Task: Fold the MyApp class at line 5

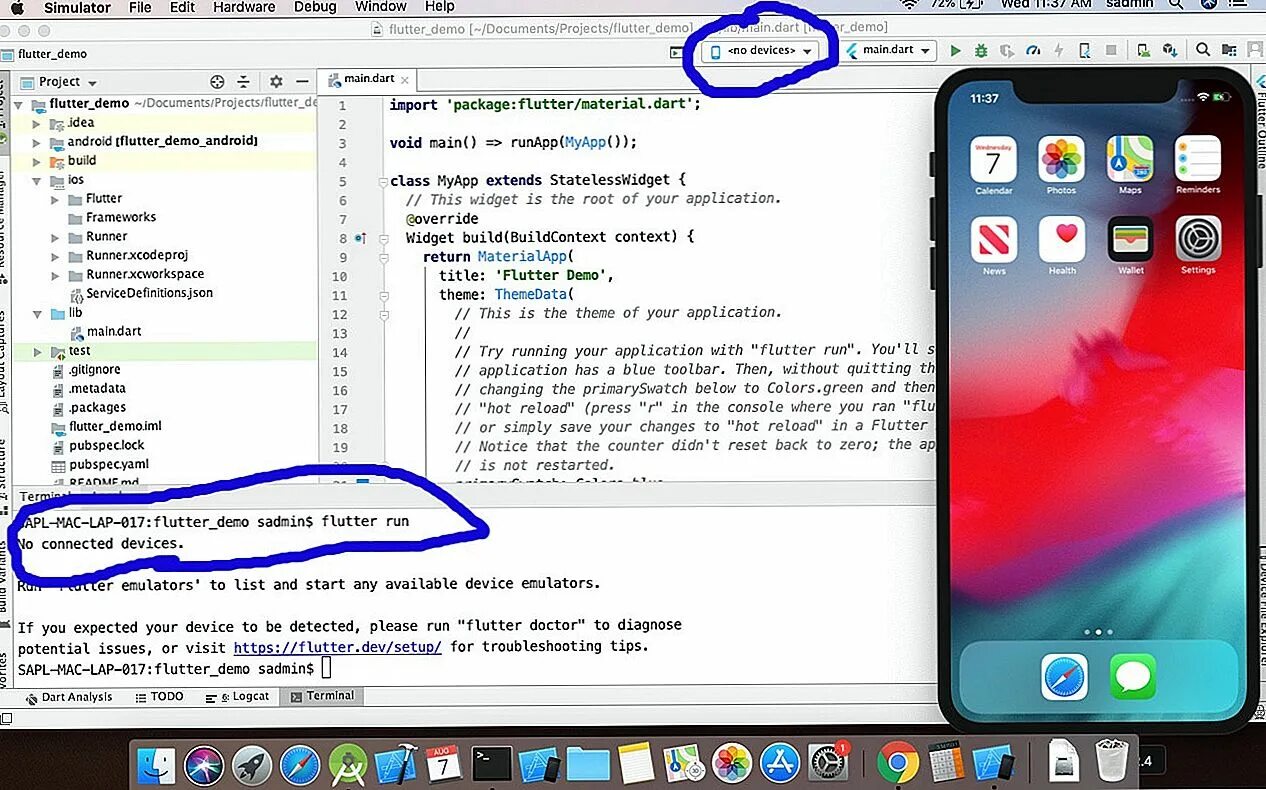Action: point(382,182)
